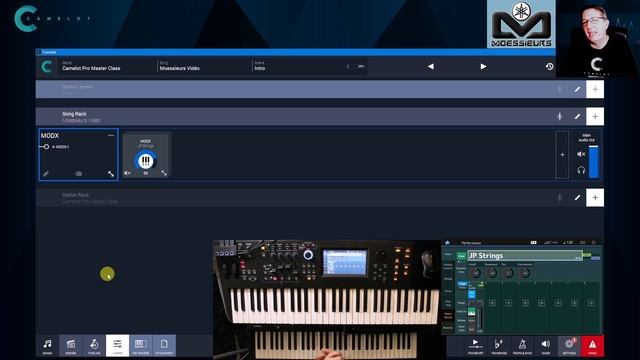Add item to Song Rack with plus
The image size is (640, 360).
595,116
